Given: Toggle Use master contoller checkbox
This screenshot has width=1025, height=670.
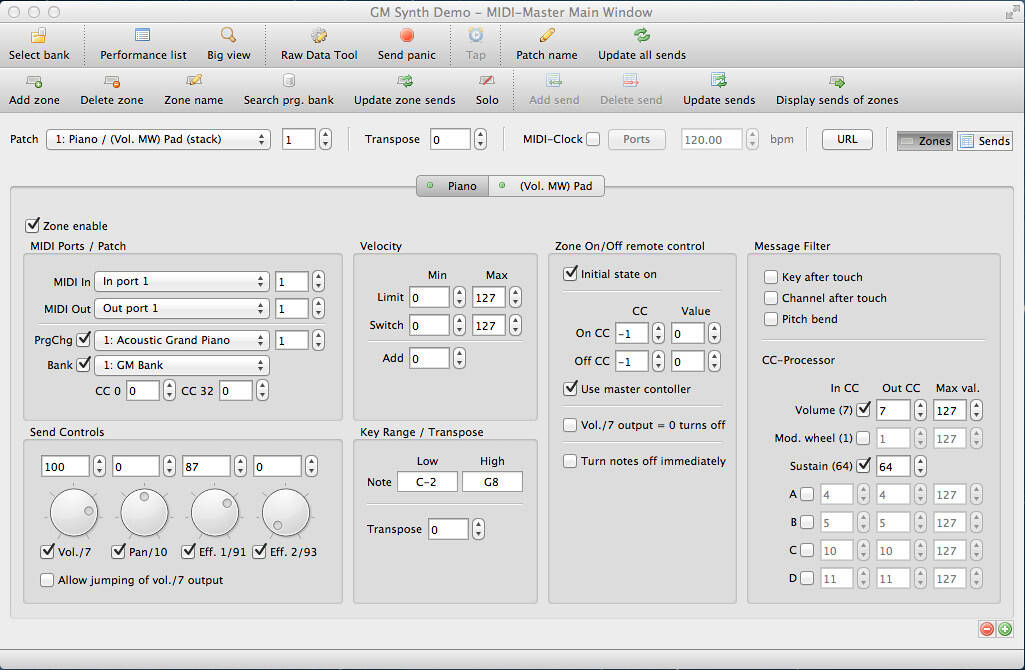Looking at the screenshot, I should point(570,388).
